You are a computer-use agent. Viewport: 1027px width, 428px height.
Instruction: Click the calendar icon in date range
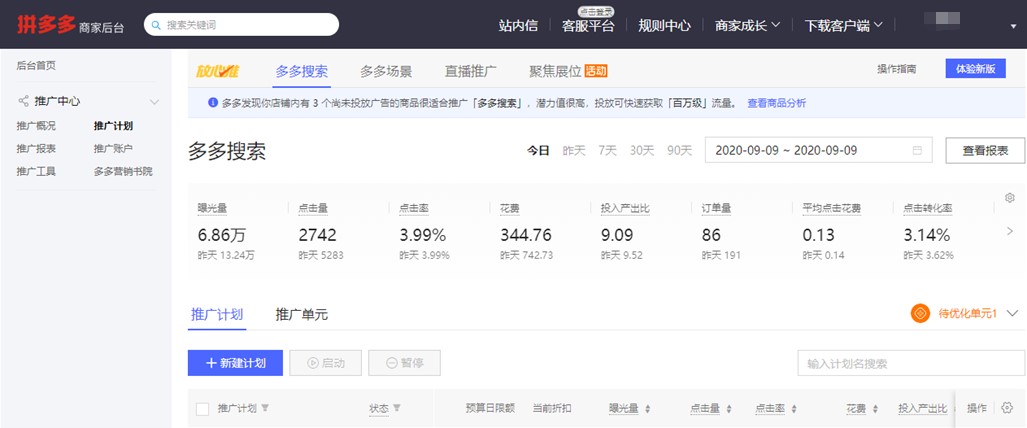918,150
